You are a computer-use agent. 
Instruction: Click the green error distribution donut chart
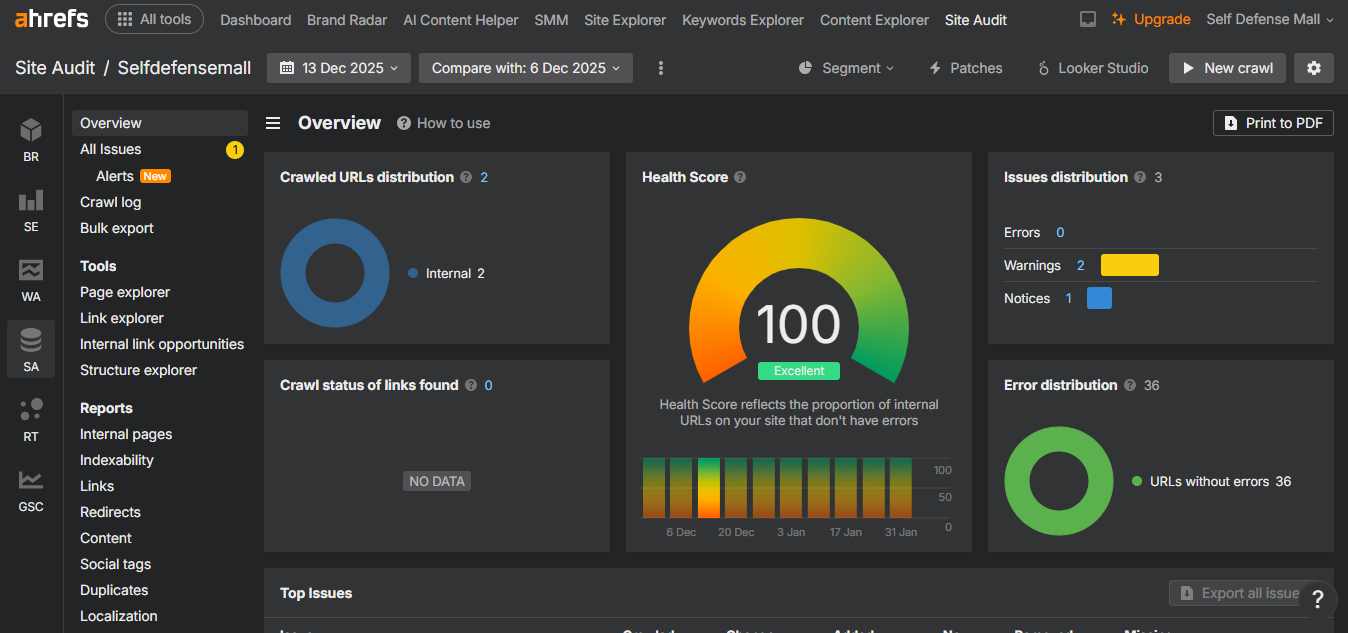tap(1059, 481)
